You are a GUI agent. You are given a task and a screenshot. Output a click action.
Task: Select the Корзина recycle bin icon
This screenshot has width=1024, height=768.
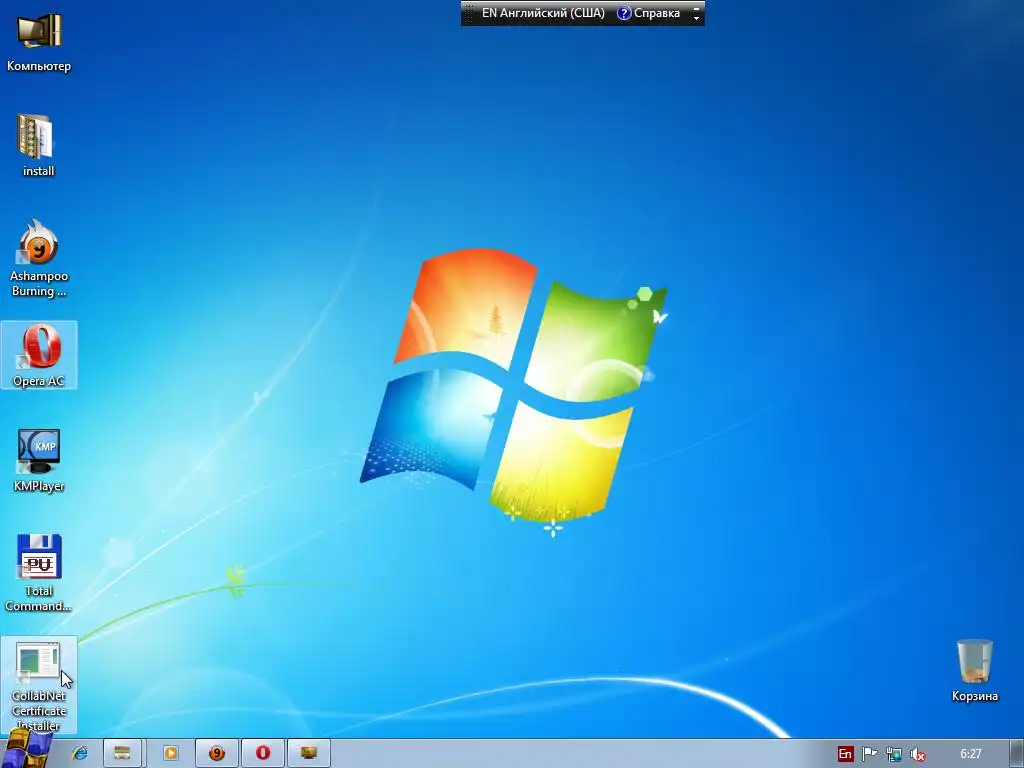[x=974, y=671]
